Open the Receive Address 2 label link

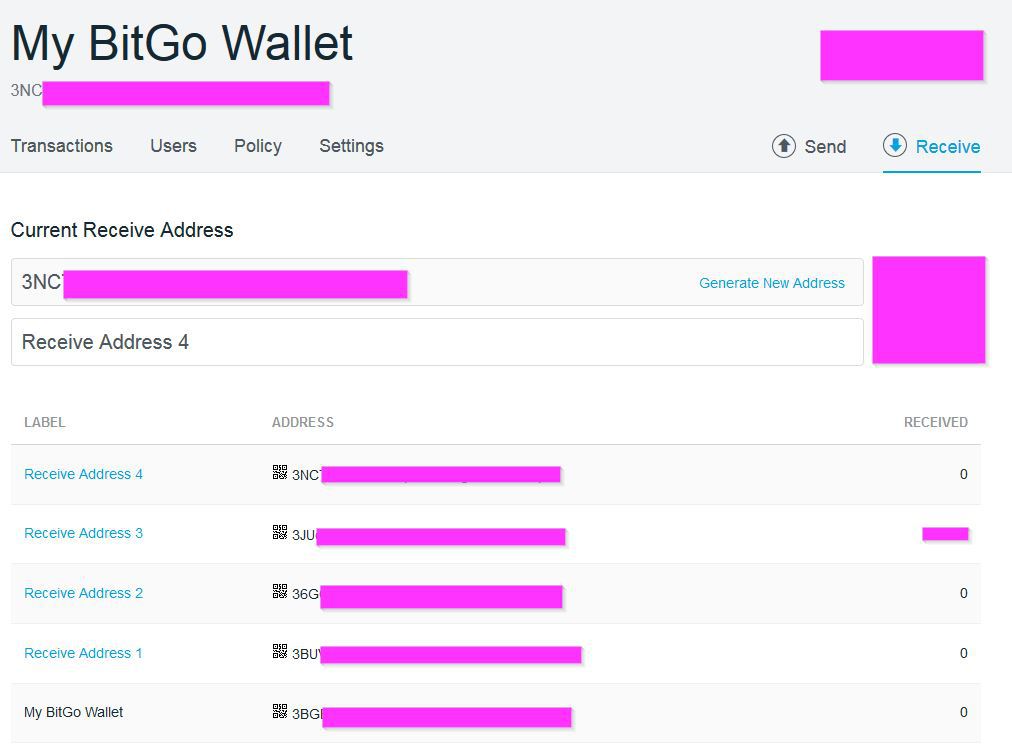(x=83, y=593)
